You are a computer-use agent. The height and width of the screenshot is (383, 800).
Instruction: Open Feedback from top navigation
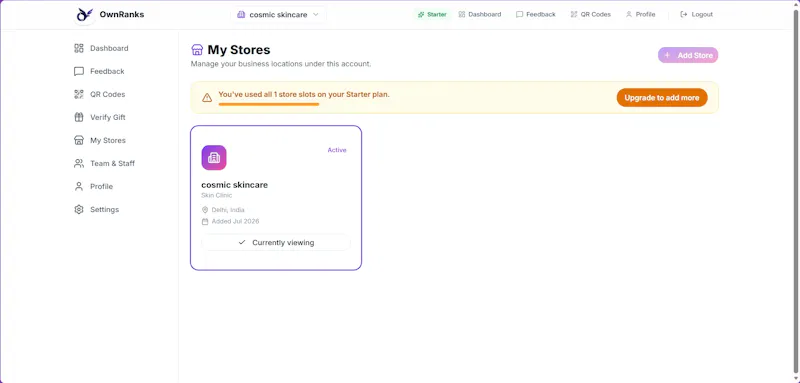pos(536,15)
